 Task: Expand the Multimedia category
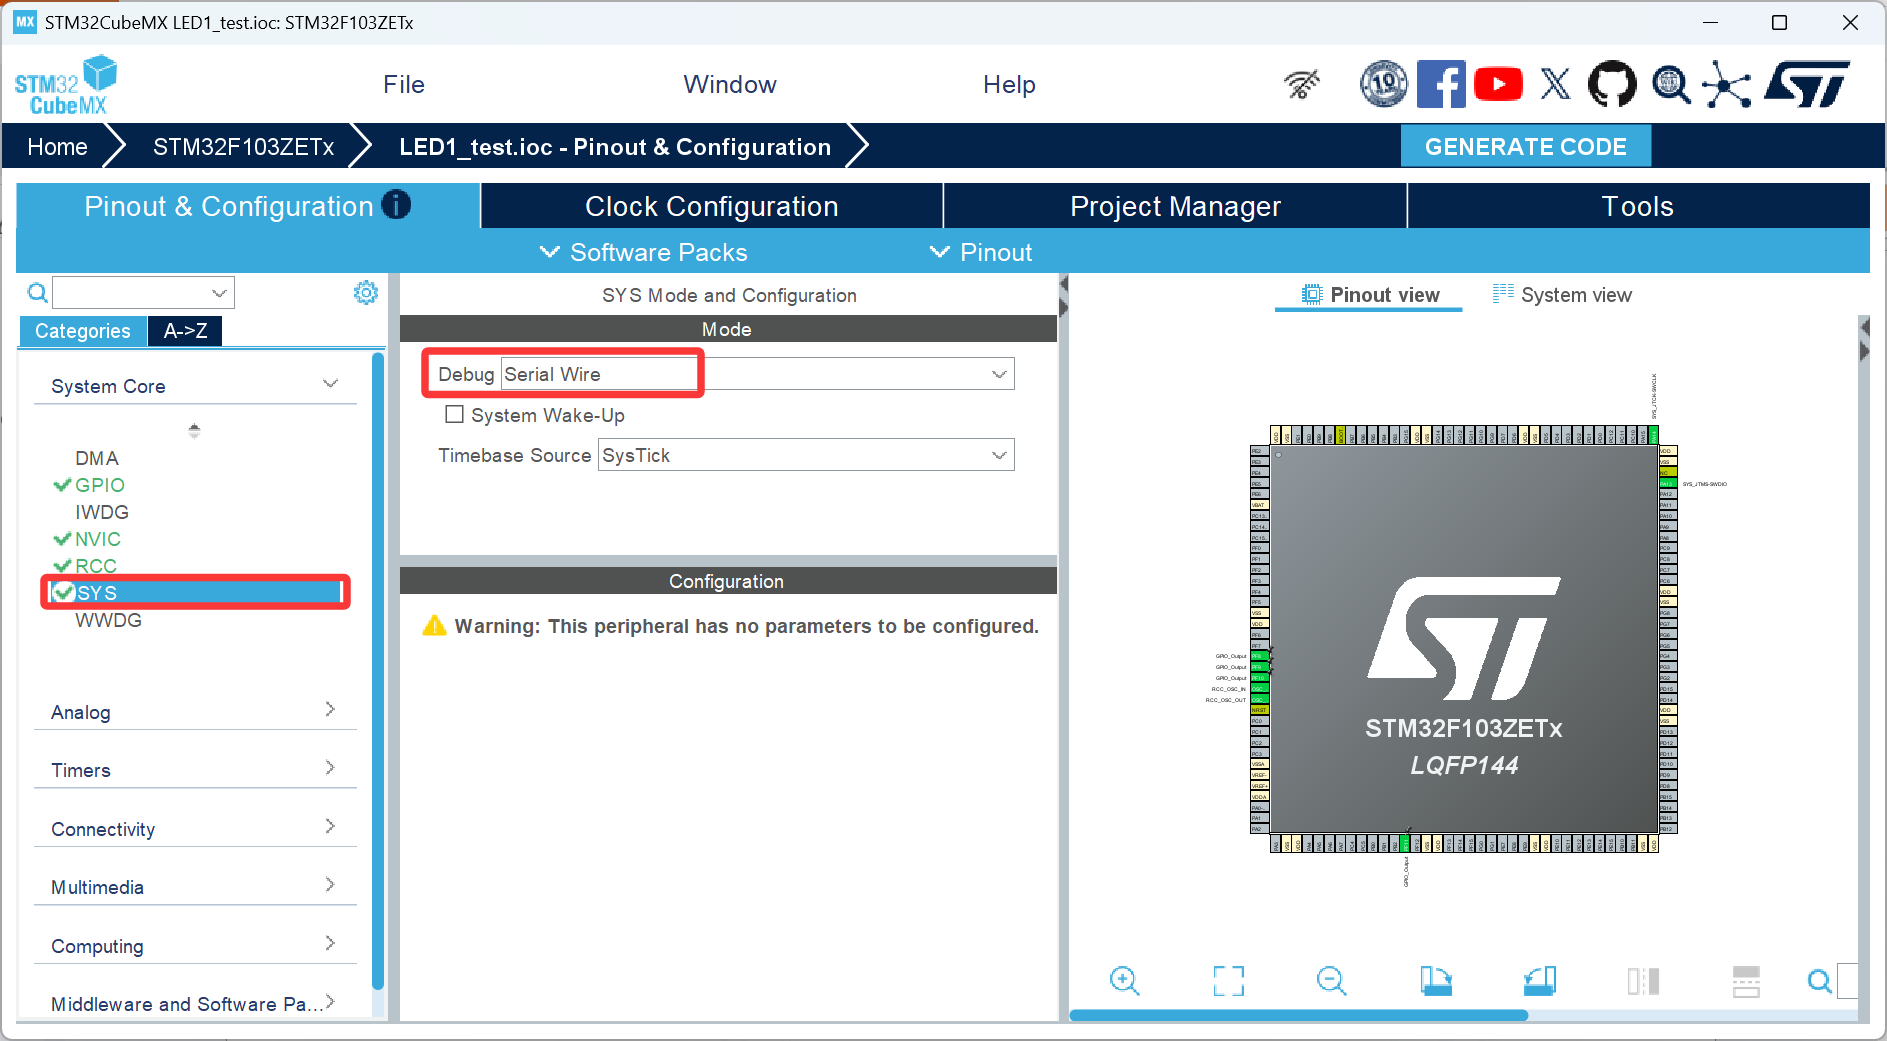194,886
